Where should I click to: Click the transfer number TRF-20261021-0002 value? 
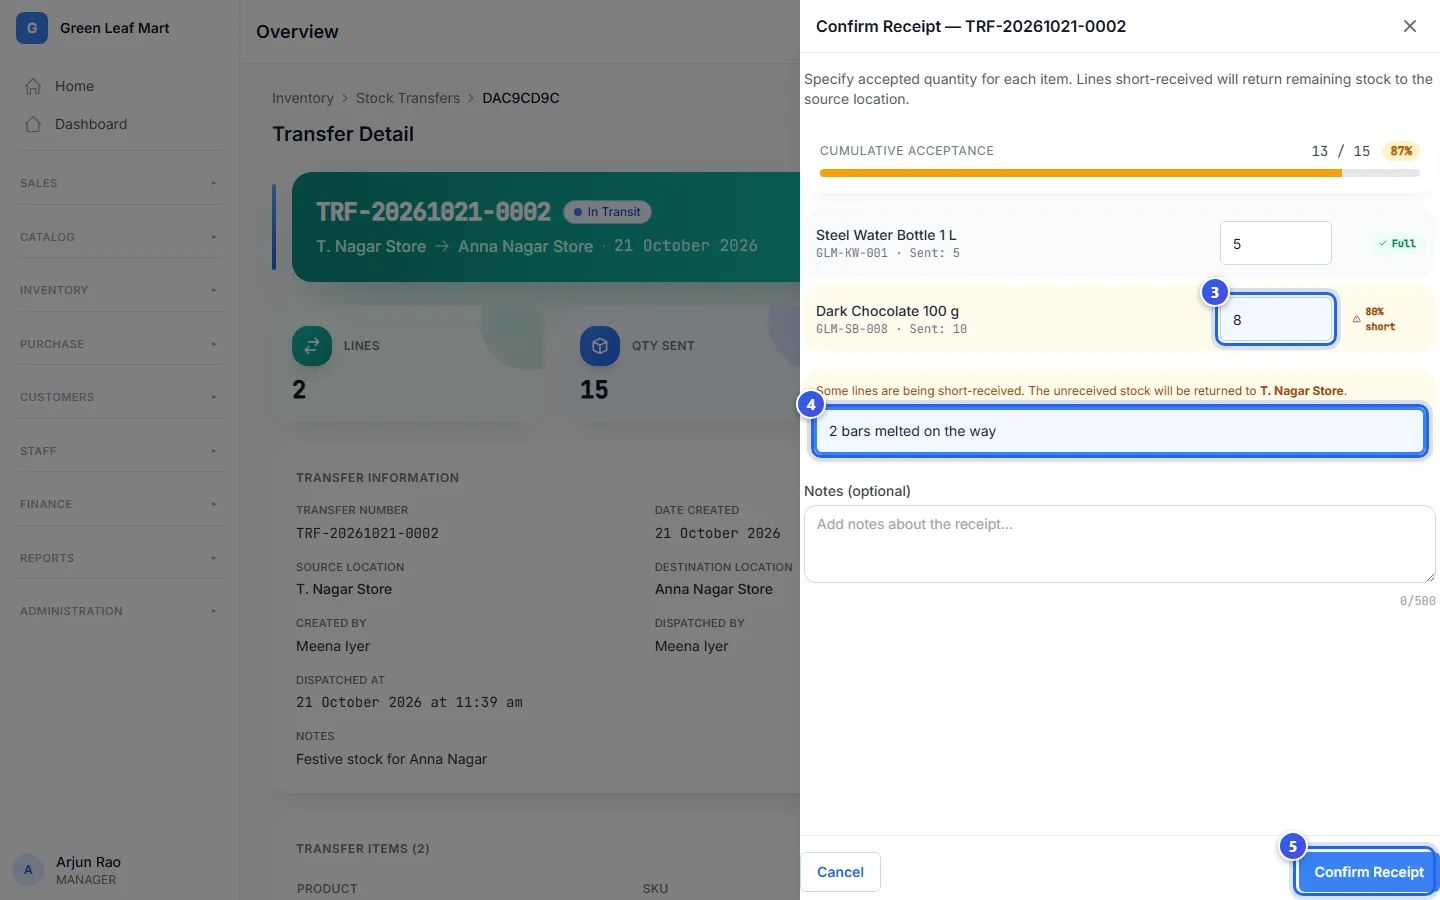click(x=367, y=533)
